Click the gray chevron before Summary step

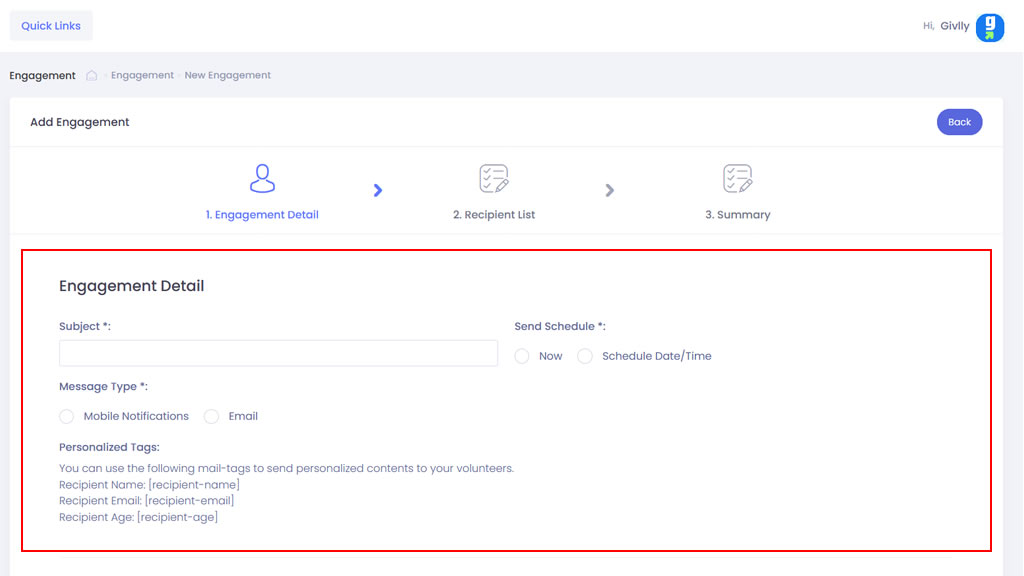click(610, 190)
